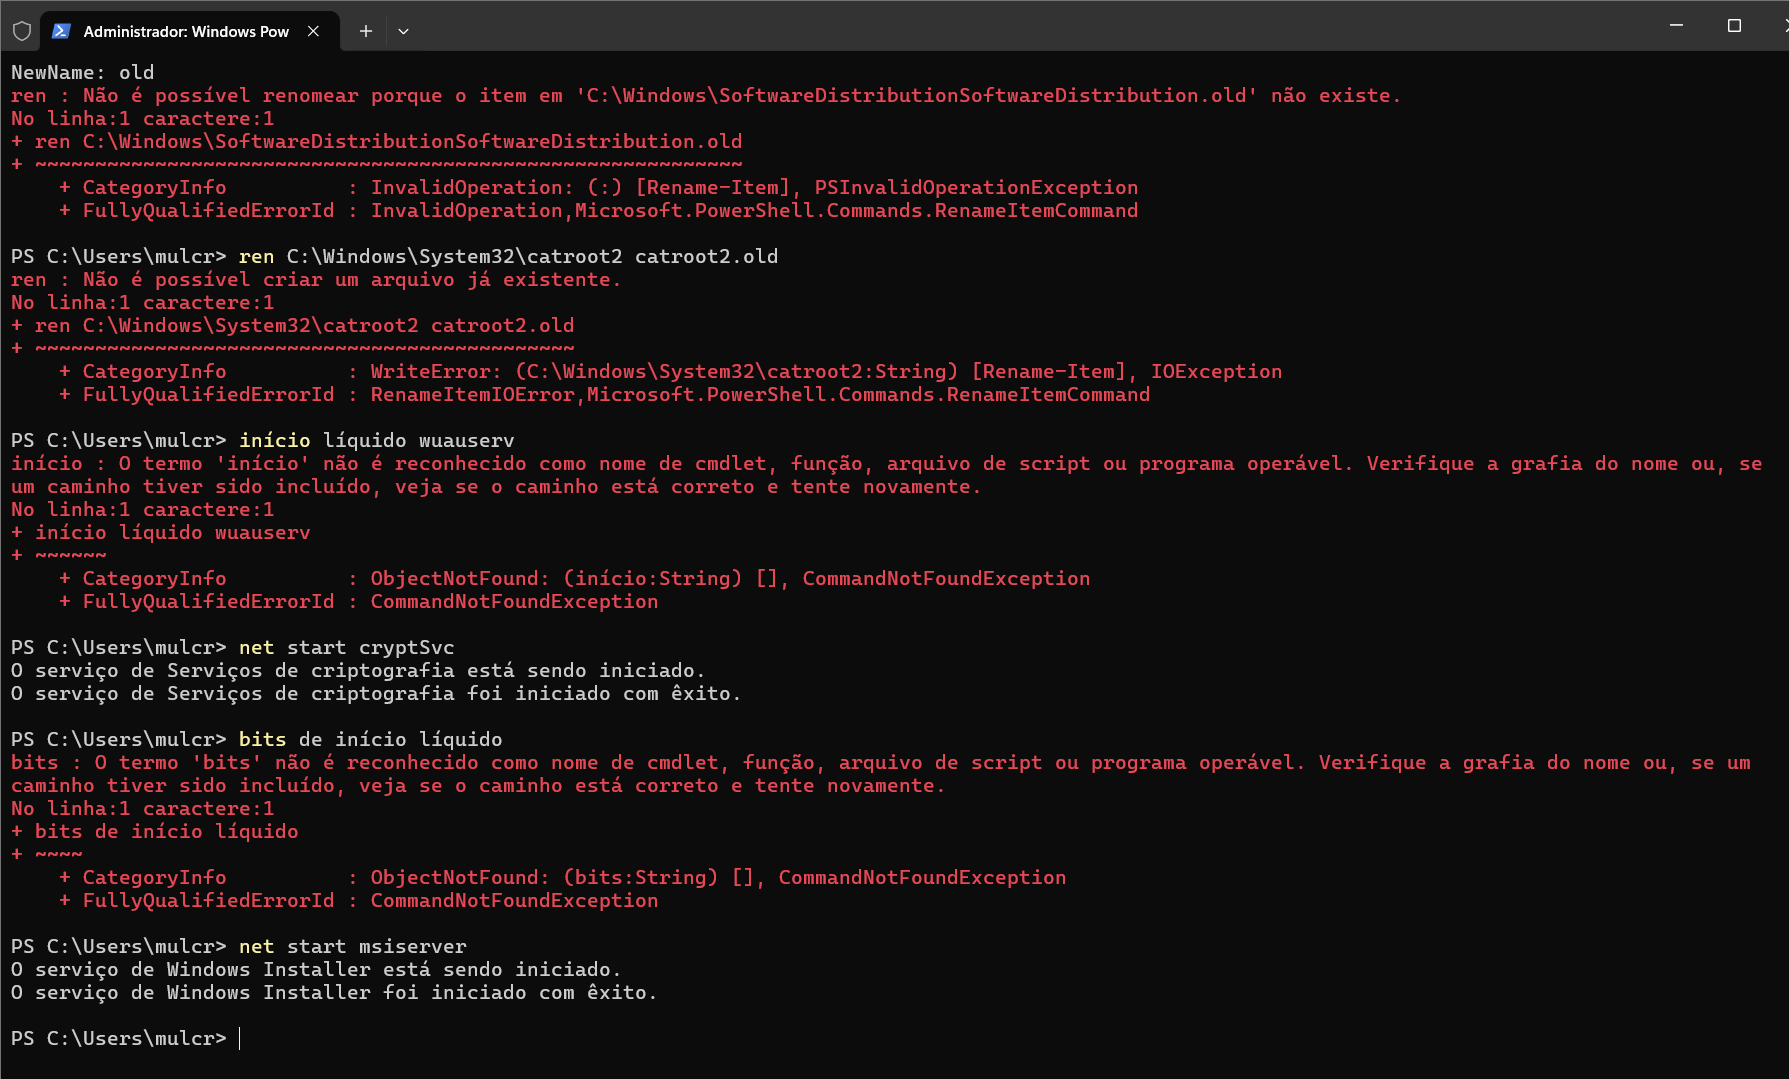Click the 'início líquido wuauserv' command line
This screenshot has width=1789, height=1079.
click(x=376, y=440)
